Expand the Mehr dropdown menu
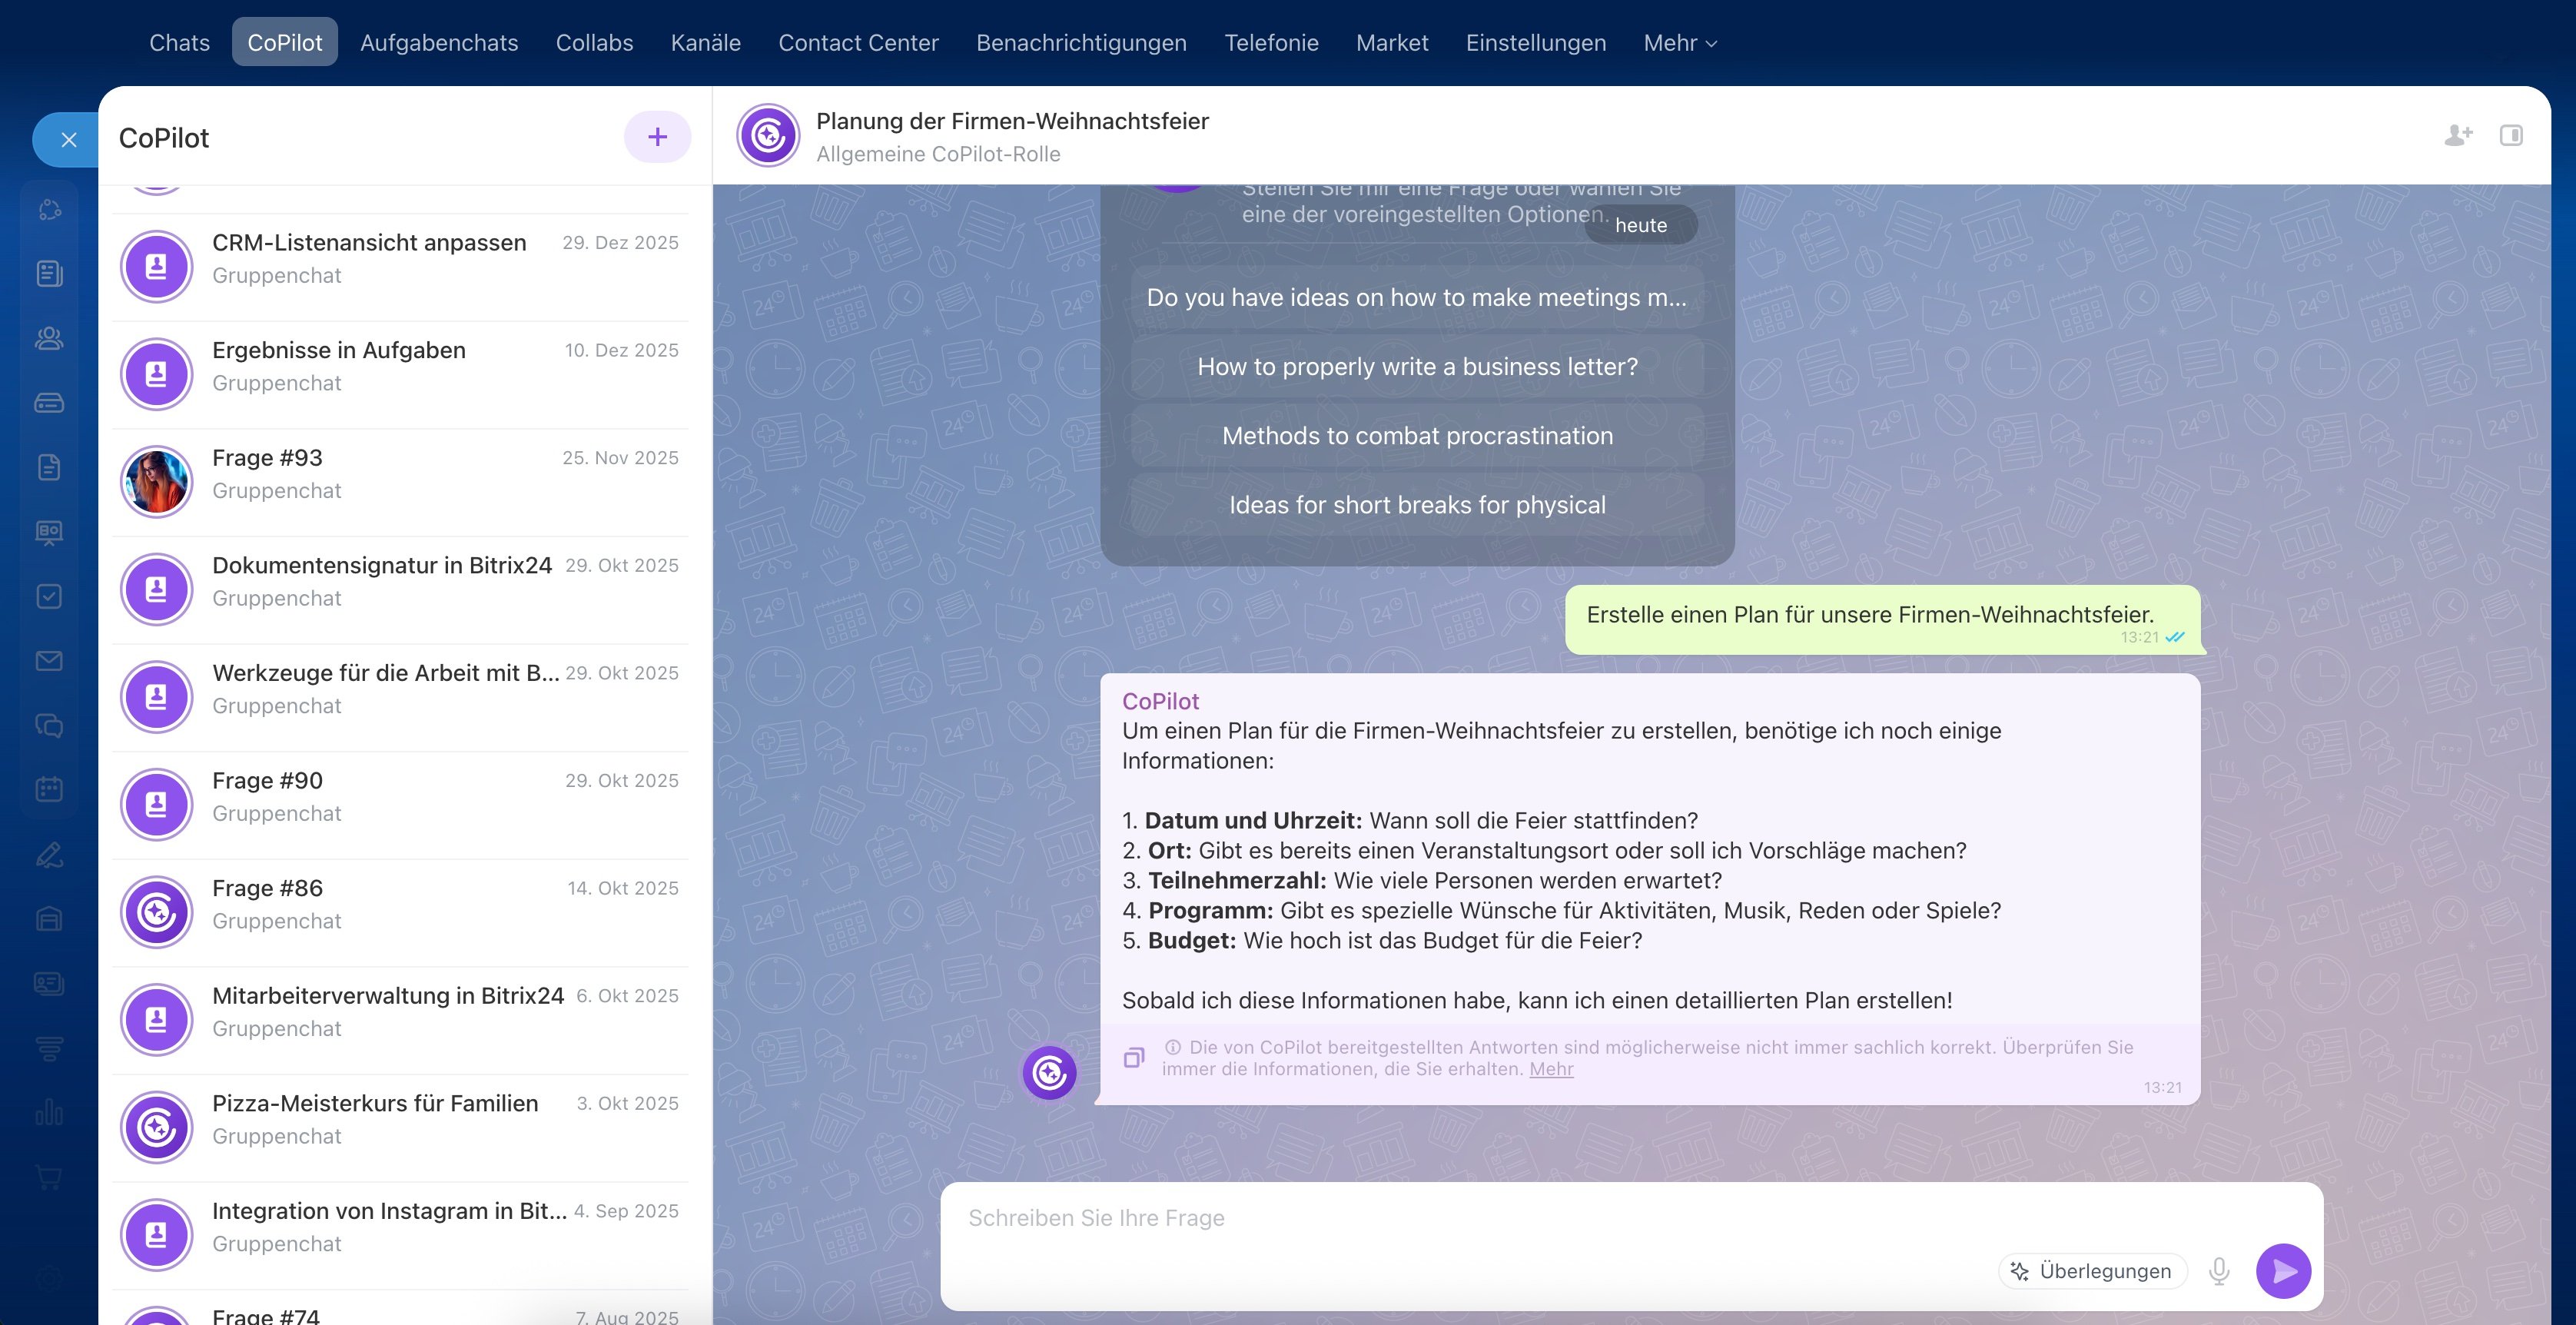Viewport: 2576px width, 1325px height. click(x=1679, y=43)
